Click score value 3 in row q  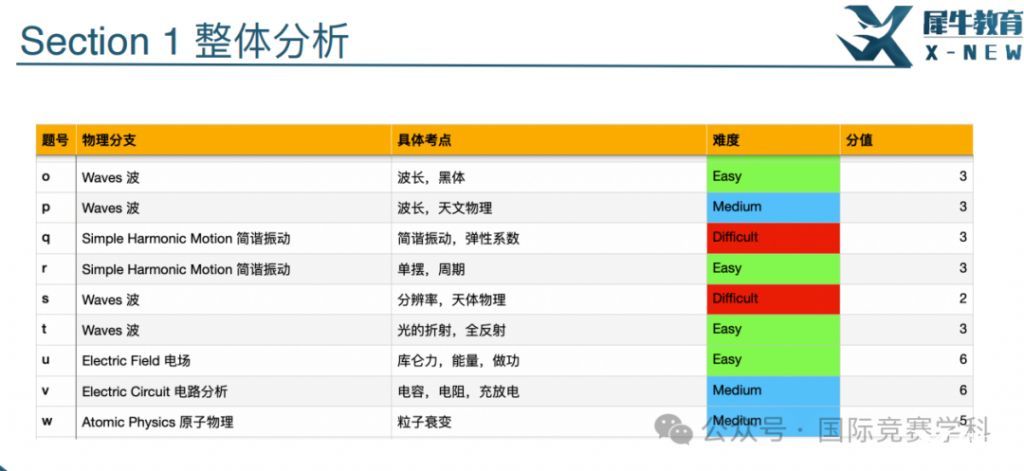click(x=963, y=238)
